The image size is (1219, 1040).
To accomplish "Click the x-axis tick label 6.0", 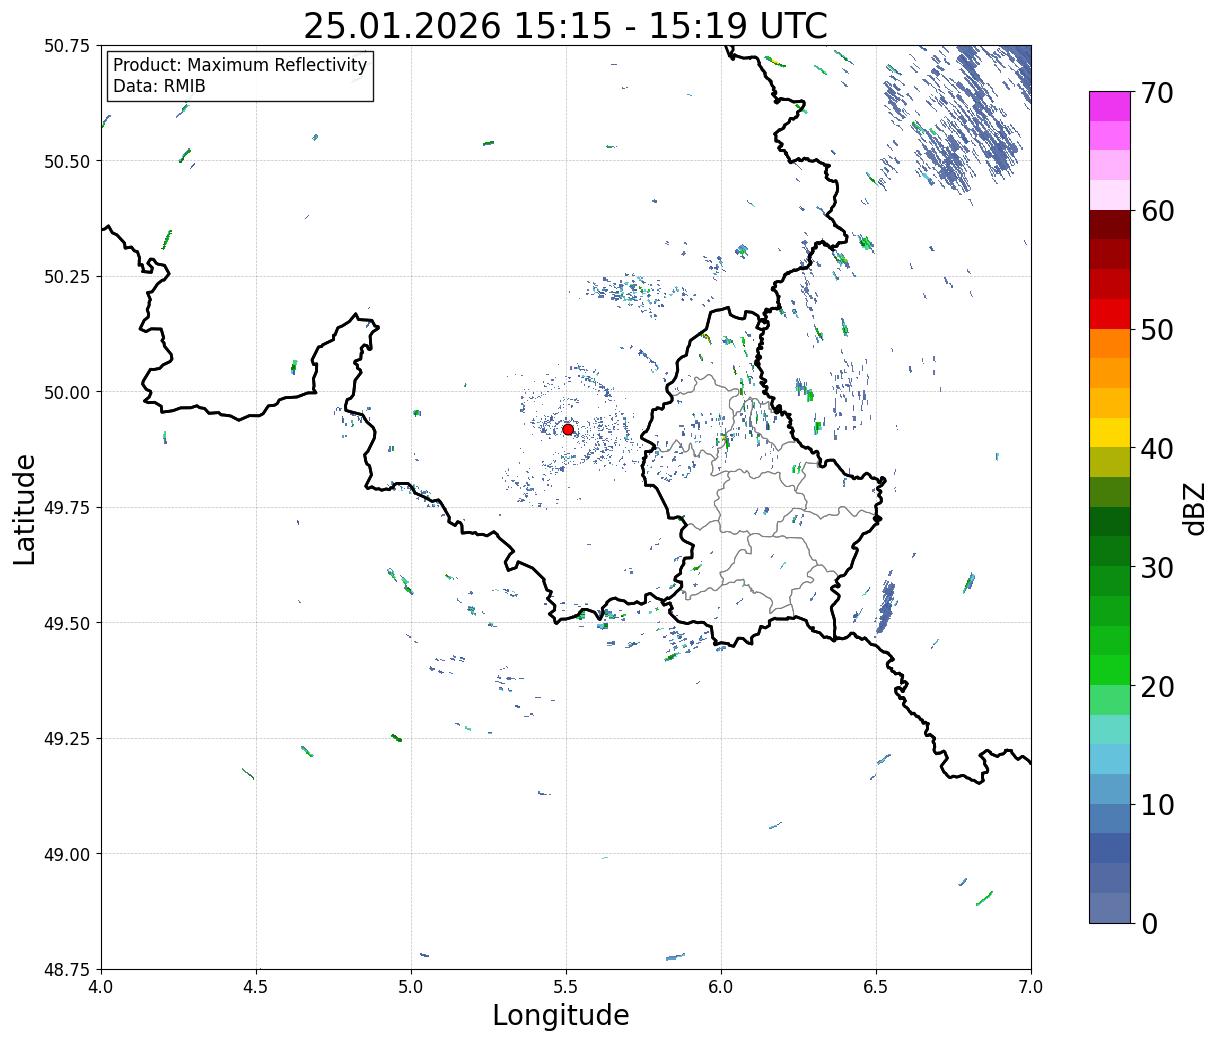I will tap(721, 987).
